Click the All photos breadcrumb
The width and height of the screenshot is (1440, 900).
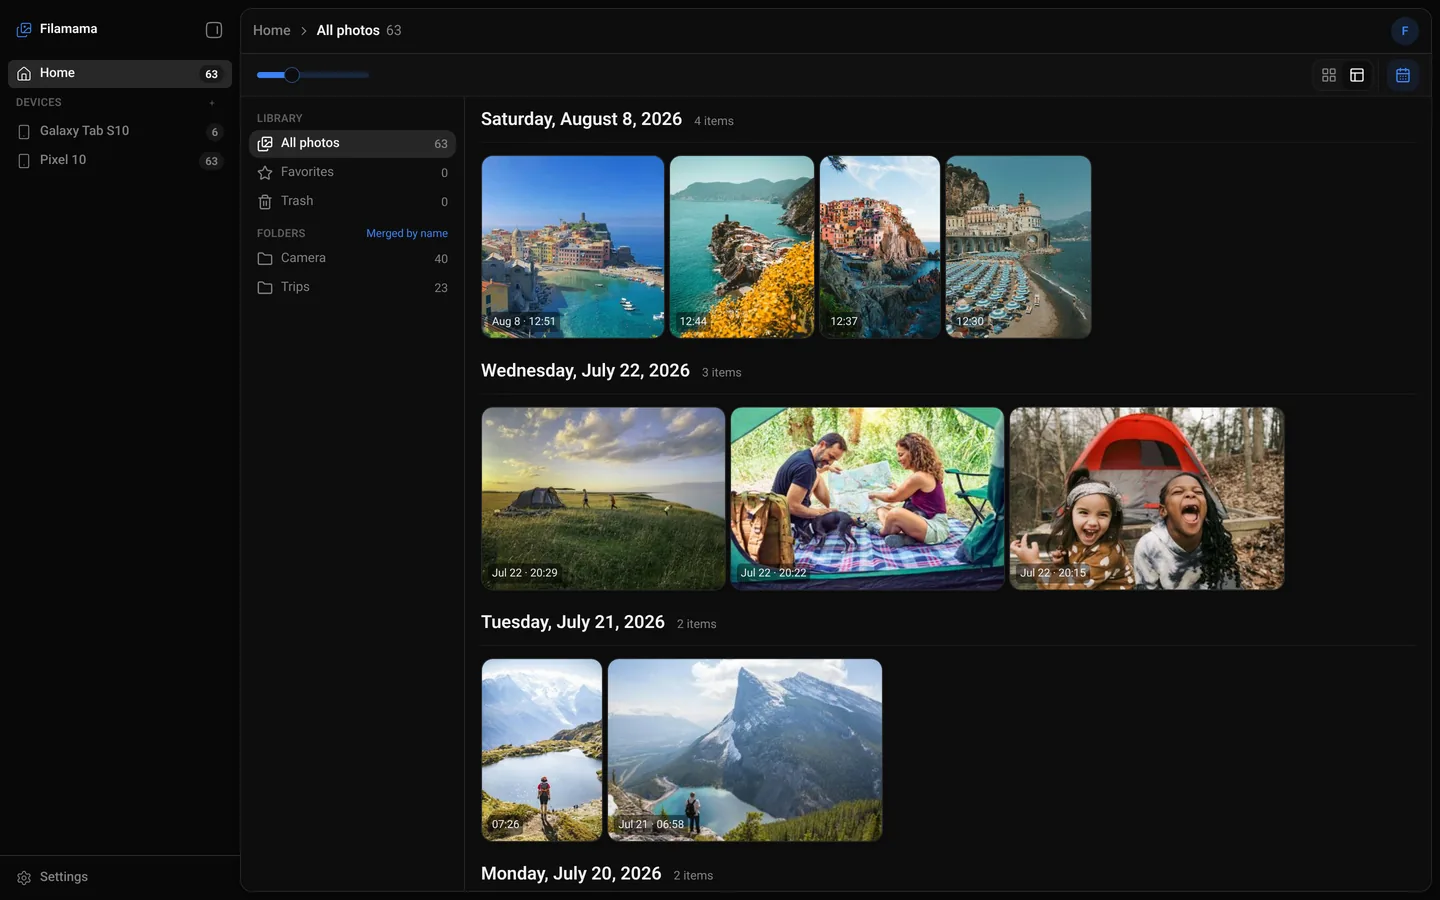point(348,31)
